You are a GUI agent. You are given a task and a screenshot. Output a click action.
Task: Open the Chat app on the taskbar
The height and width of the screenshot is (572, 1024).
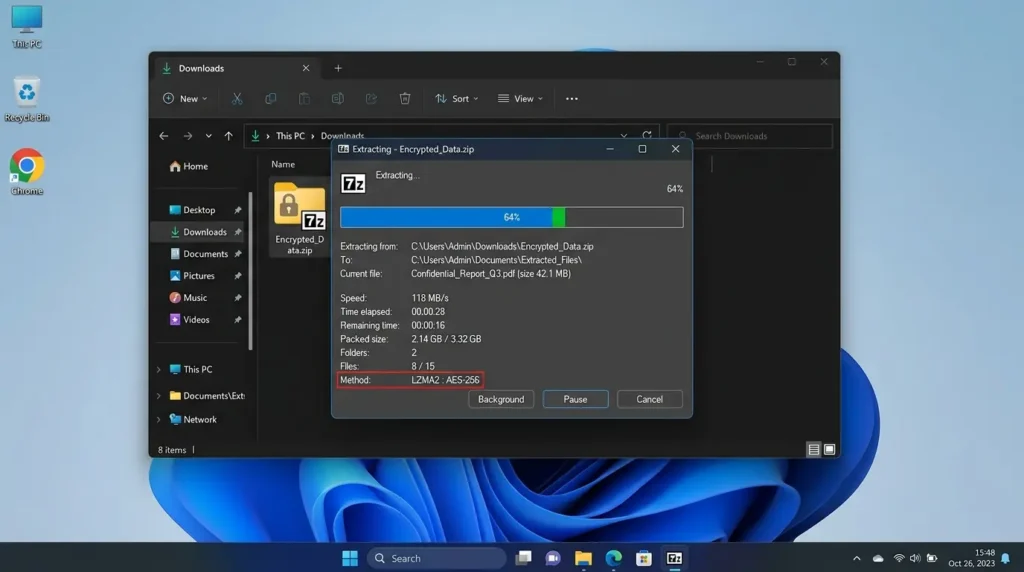coord(553,558)
